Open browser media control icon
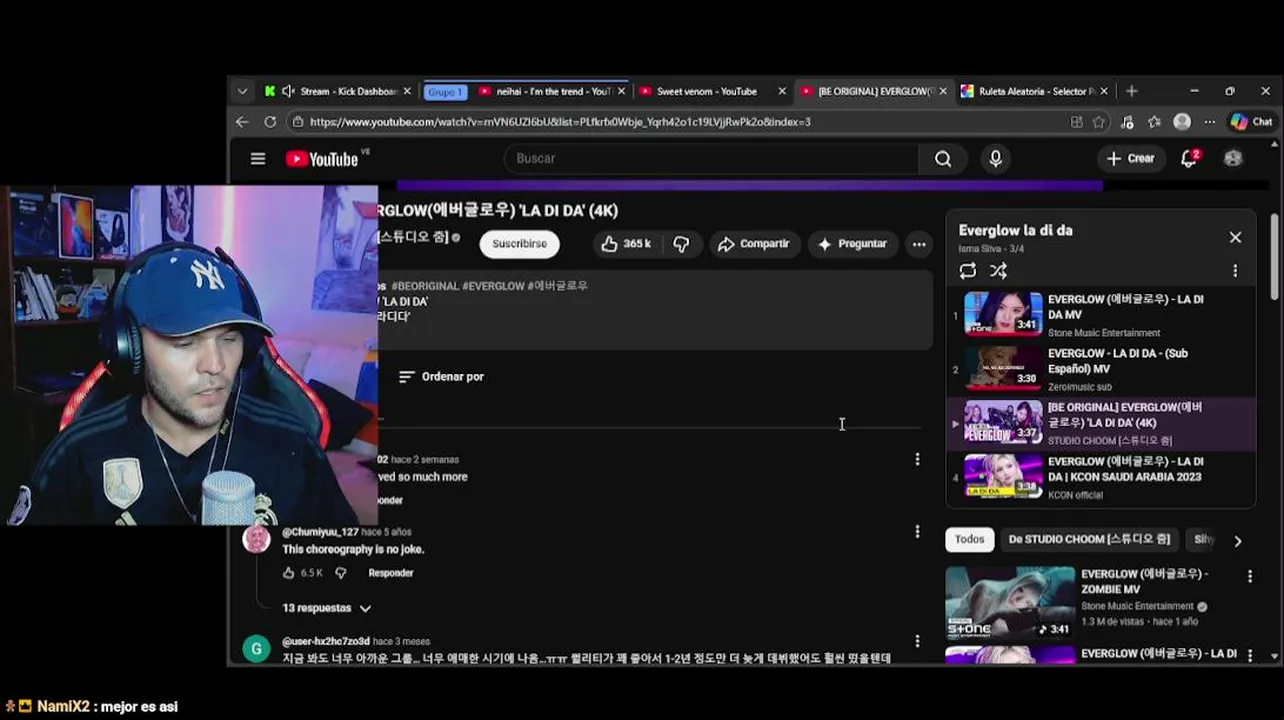The height and width of the screenshot is (720, 1284). [1127, 122]
